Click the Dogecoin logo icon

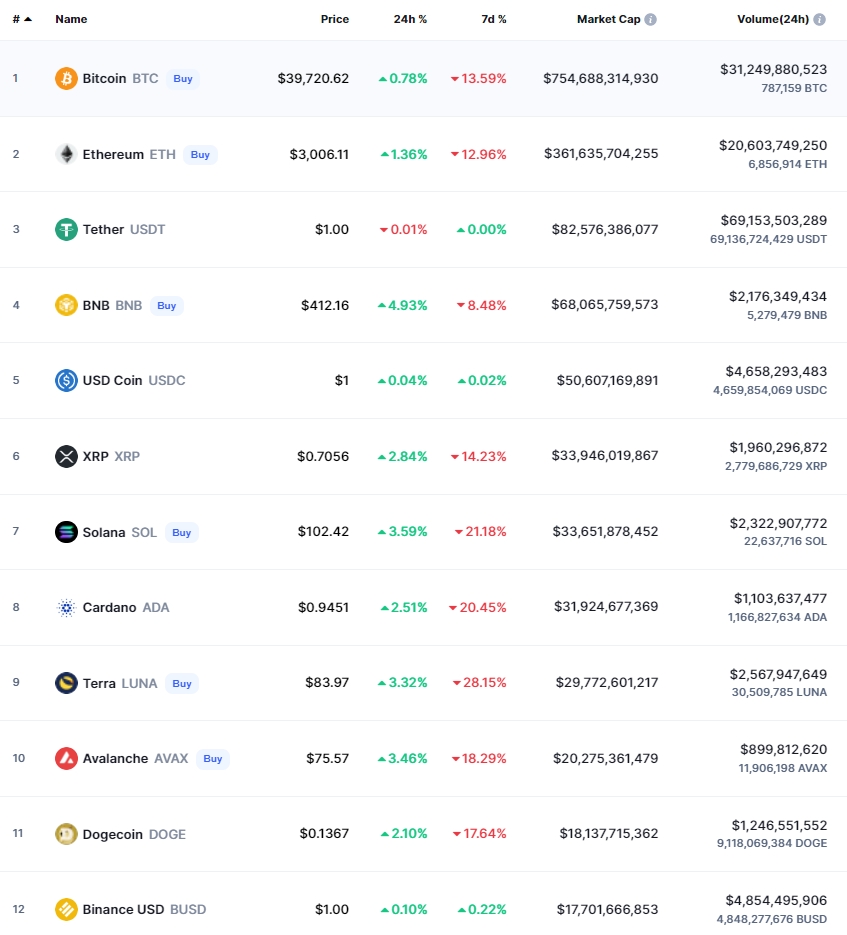click(66, 834)
